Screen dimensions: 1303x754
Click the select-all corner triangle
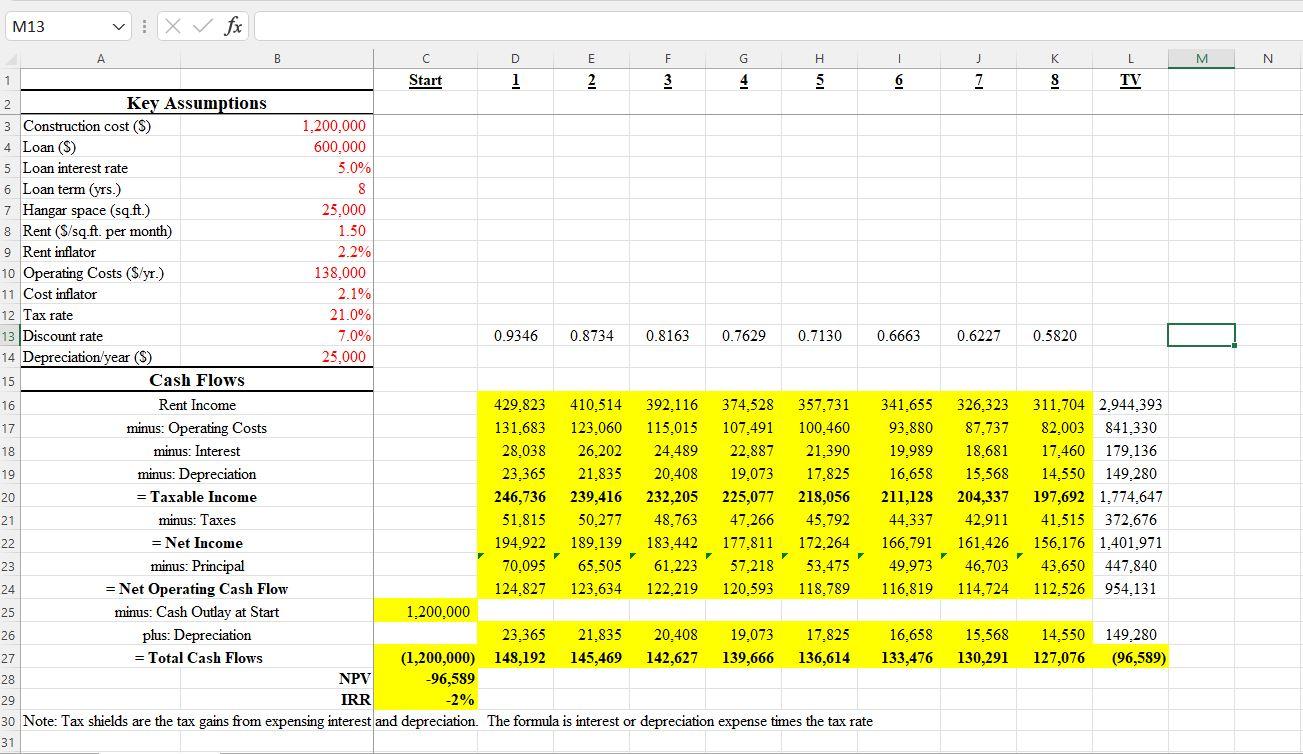point(10,58)
